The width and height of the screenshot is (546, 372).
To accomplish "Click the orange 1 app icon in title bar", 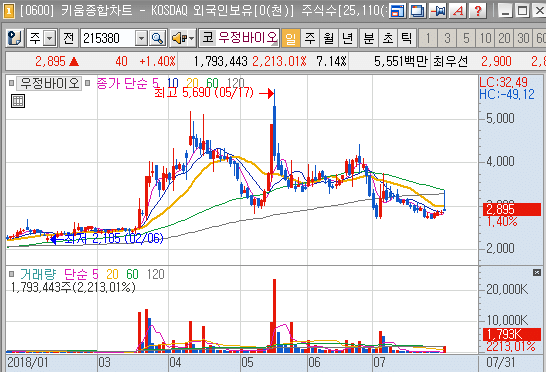I will point(9,11).
